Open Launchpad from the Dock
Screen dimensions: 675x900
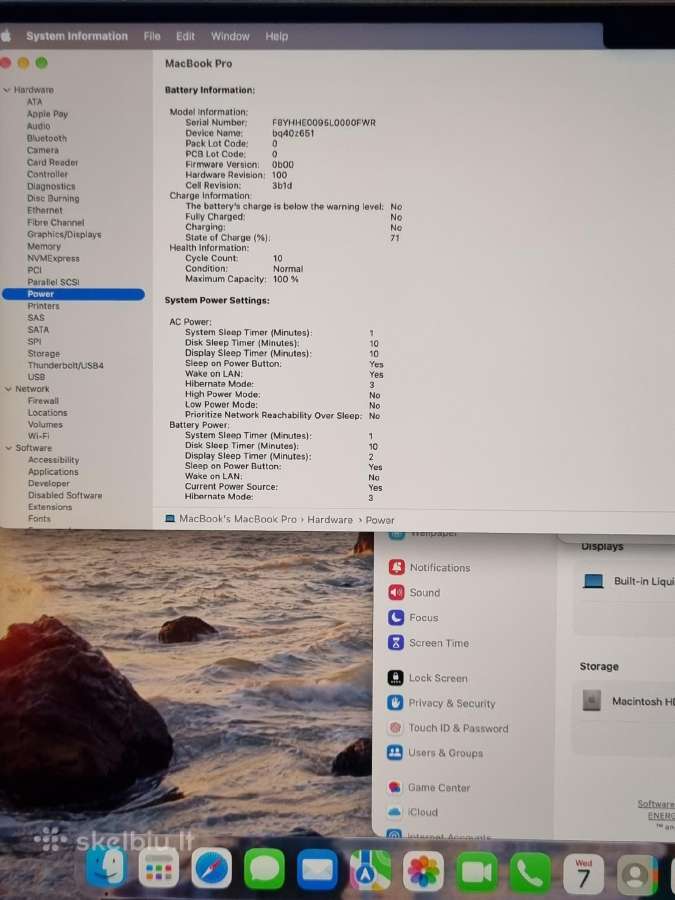(x=159, y=869)
